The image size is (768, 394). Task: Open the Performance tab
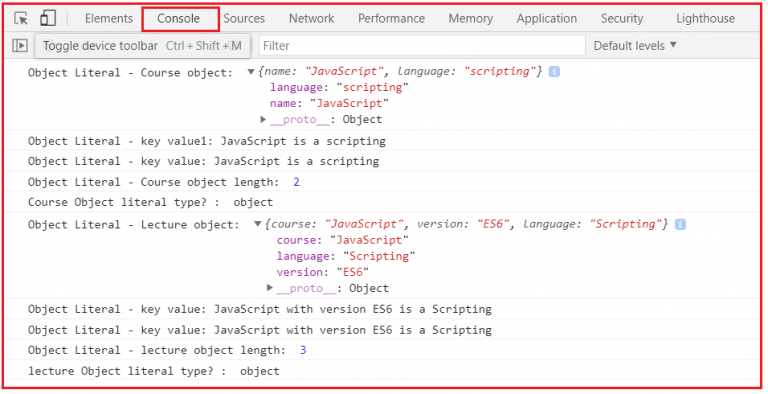[x=391, y=19]
